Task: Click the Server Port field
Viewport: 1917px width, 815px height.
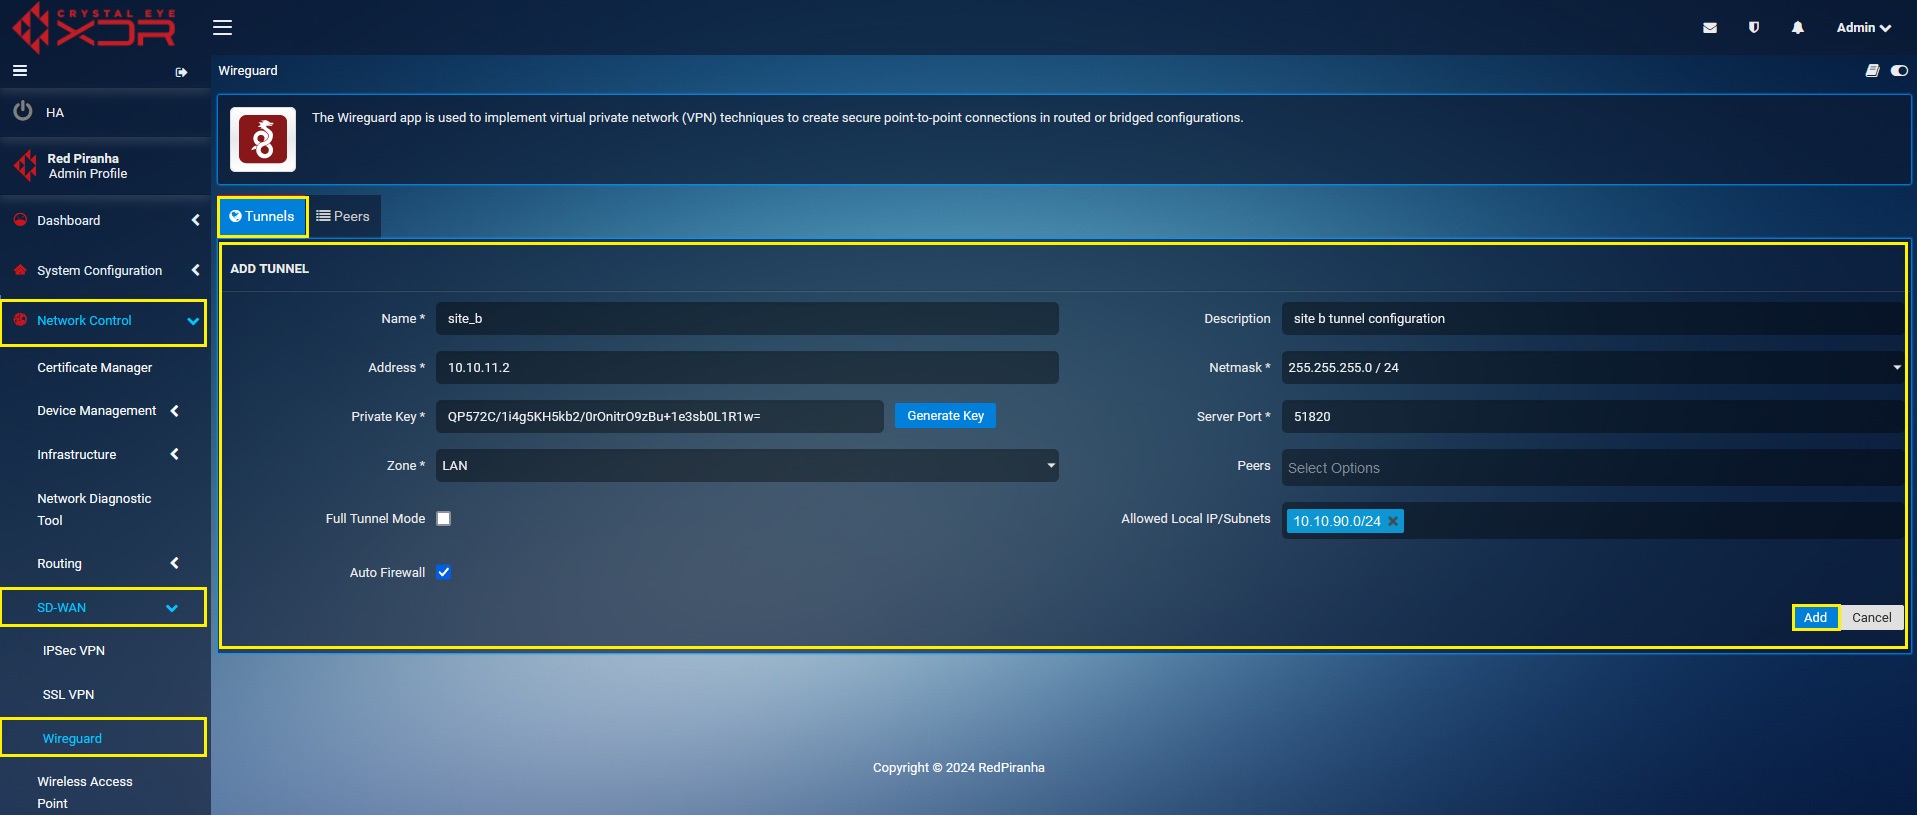Action: pos(1593,417)
